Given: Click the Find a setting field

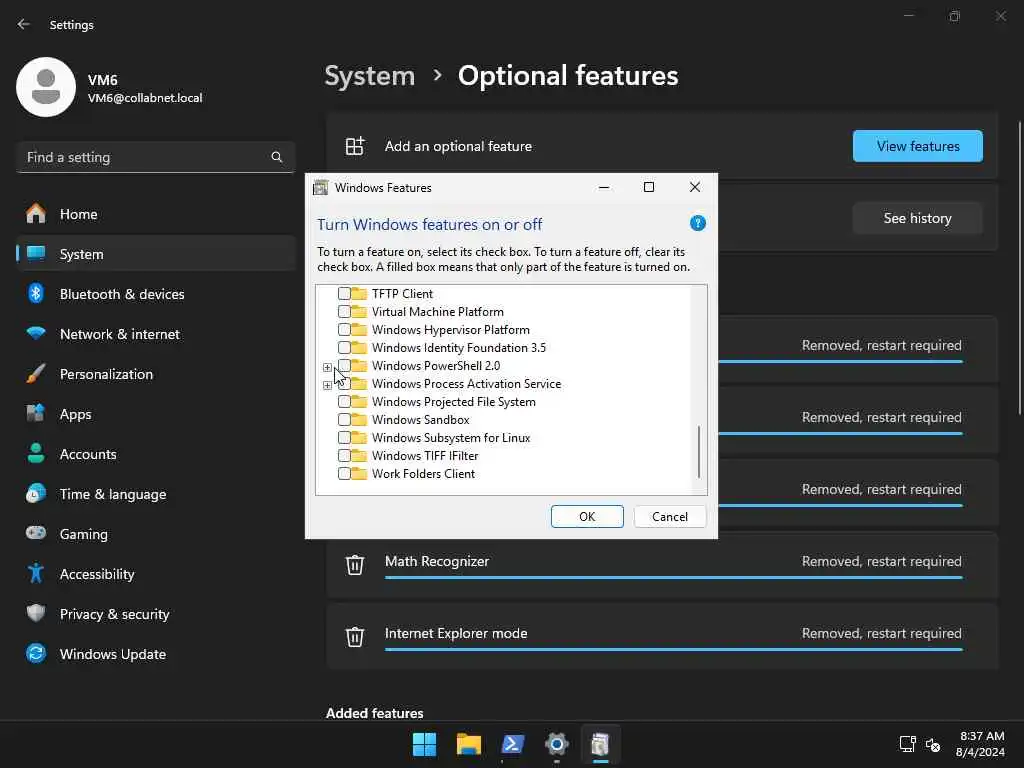Looking at the screenshot, I should coord(155,157).
